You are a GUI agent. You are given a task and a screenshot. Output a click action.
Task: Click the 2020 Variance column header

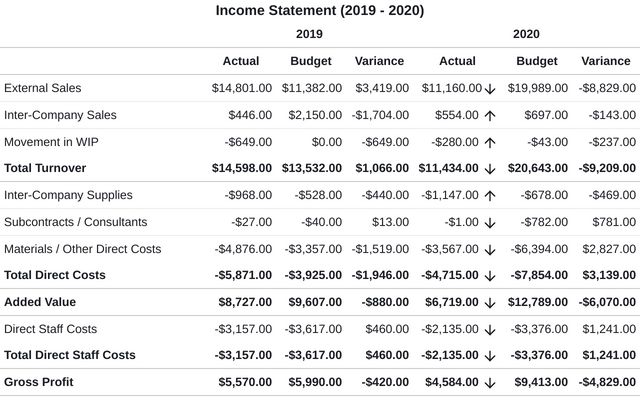605,61
